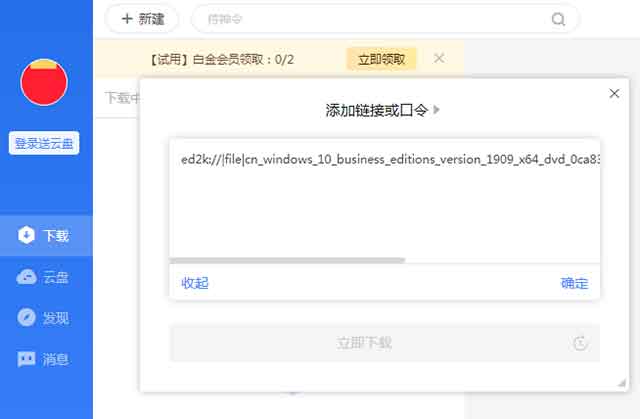This screenshot has width=640, height=419.
Task: Open the 消息 messages section
Action: pos(46,358)
